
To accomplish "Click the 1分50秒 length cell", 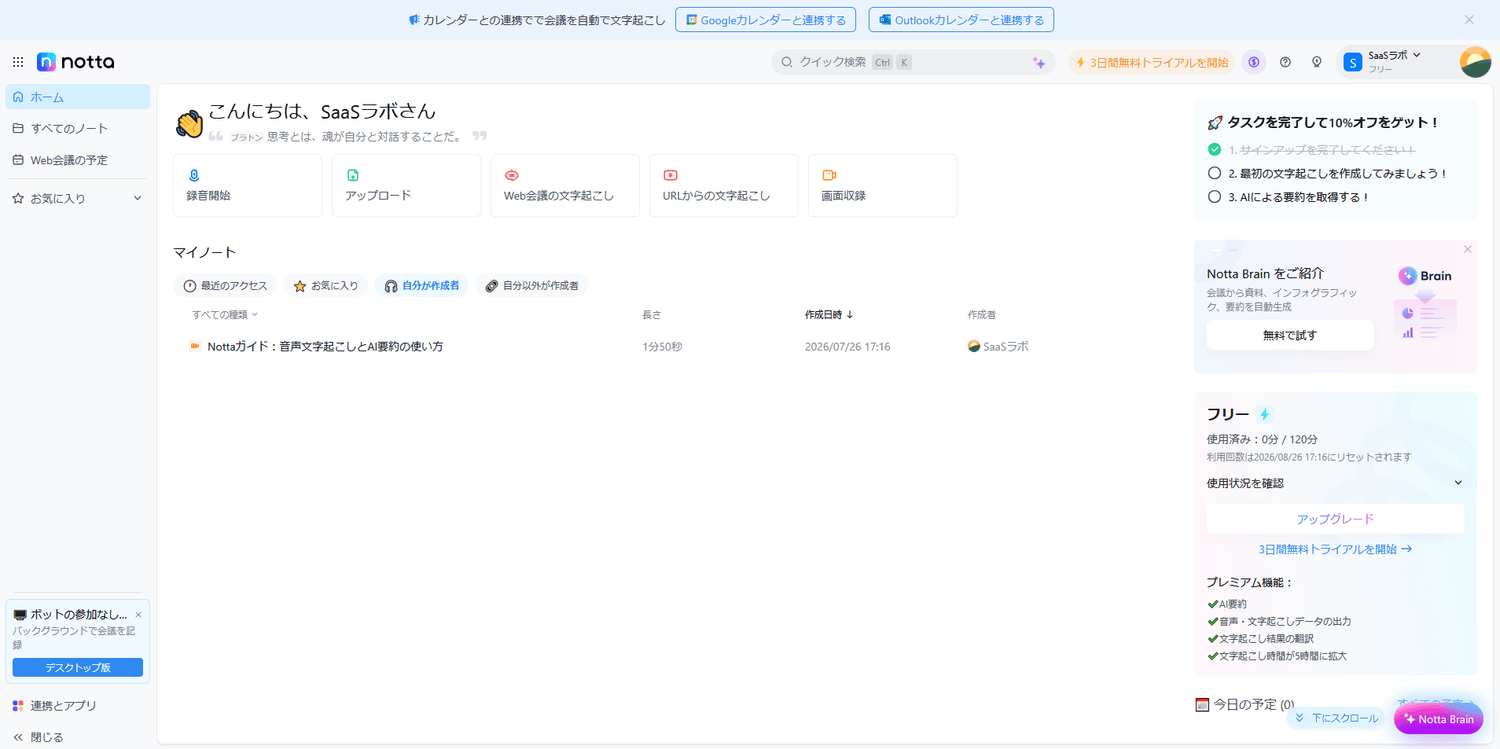I will coord(662,347).
